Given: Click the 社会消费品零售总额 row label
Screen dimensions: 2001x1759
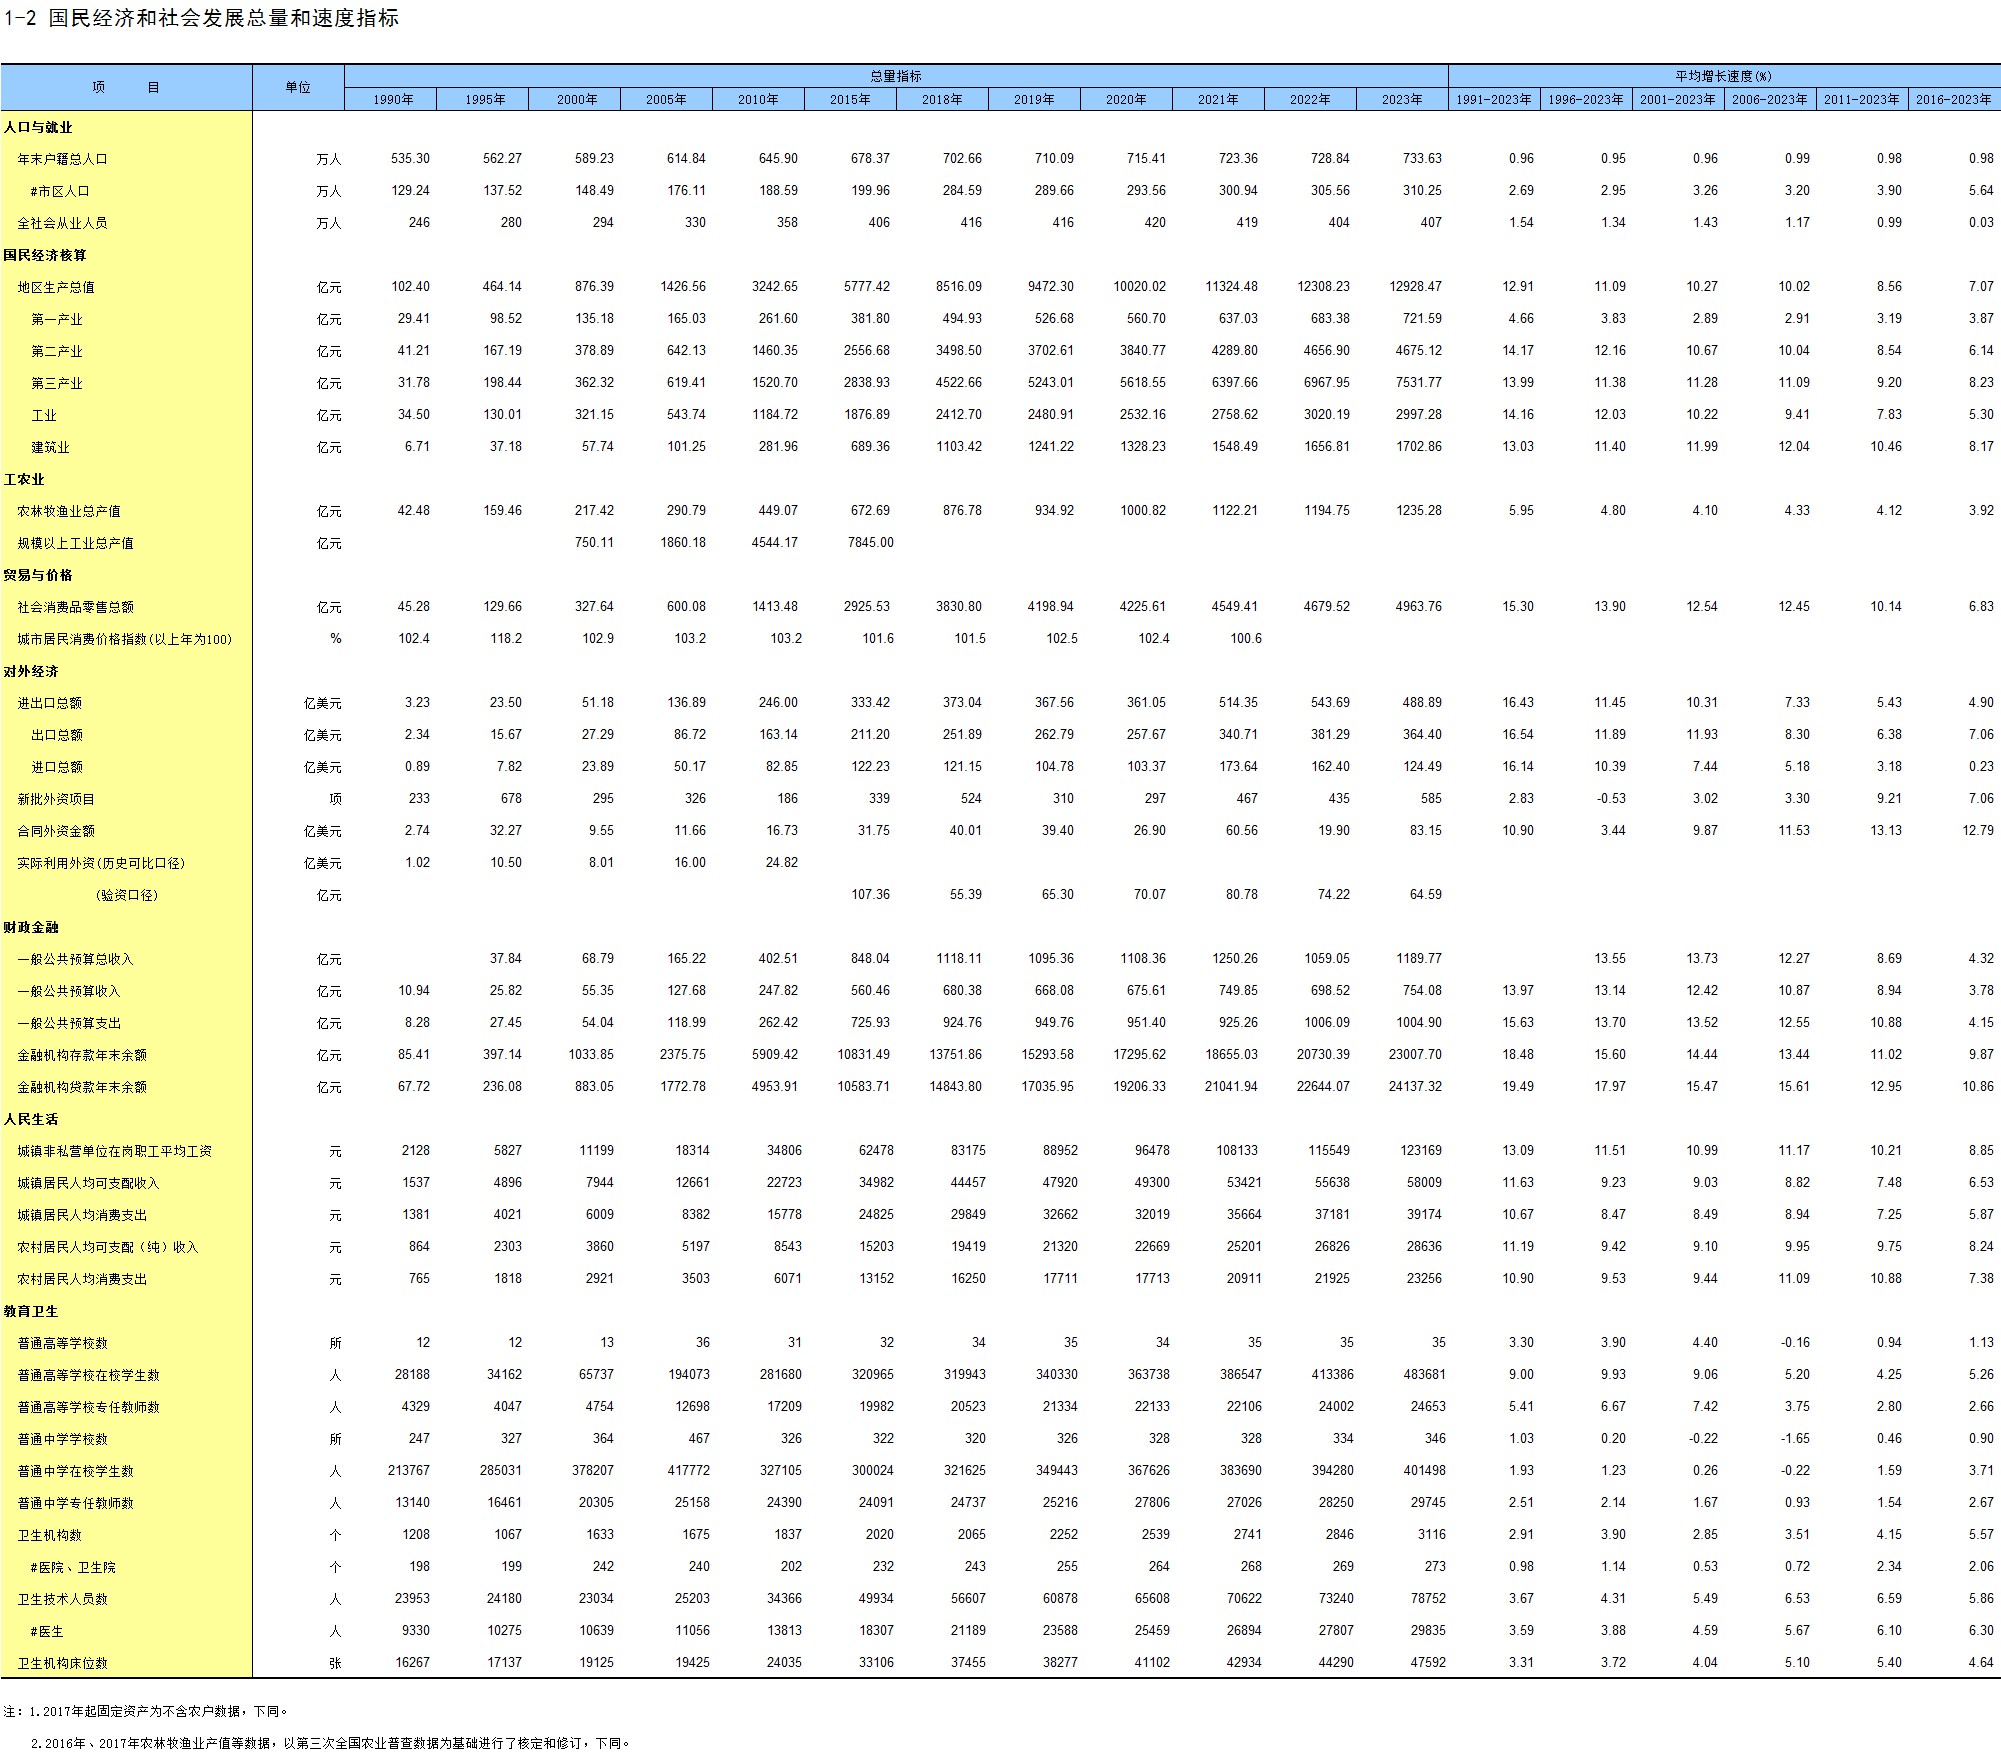Looking at the screenshot, I should point(75,607).
